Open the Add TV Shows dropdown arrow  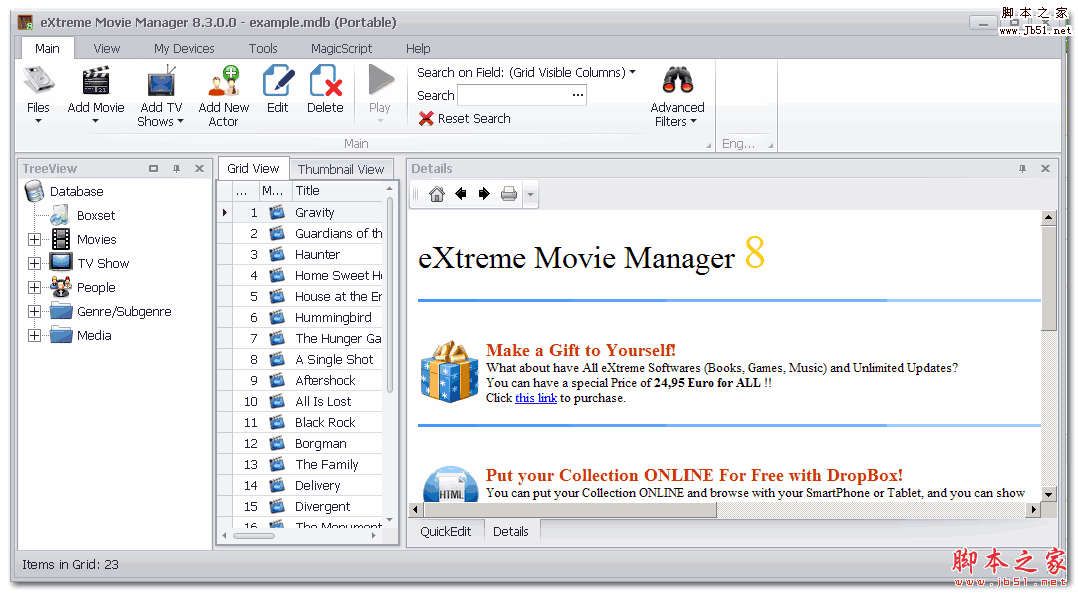click(180, 122)
